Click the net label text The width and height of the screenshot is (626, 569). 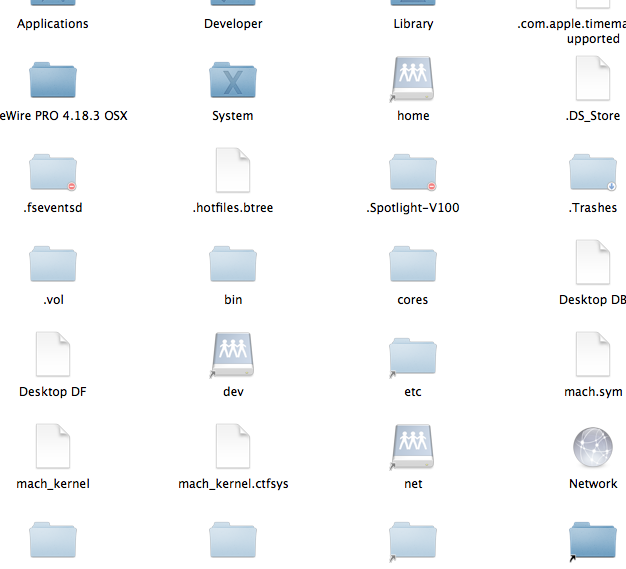[x=413, y=484]
